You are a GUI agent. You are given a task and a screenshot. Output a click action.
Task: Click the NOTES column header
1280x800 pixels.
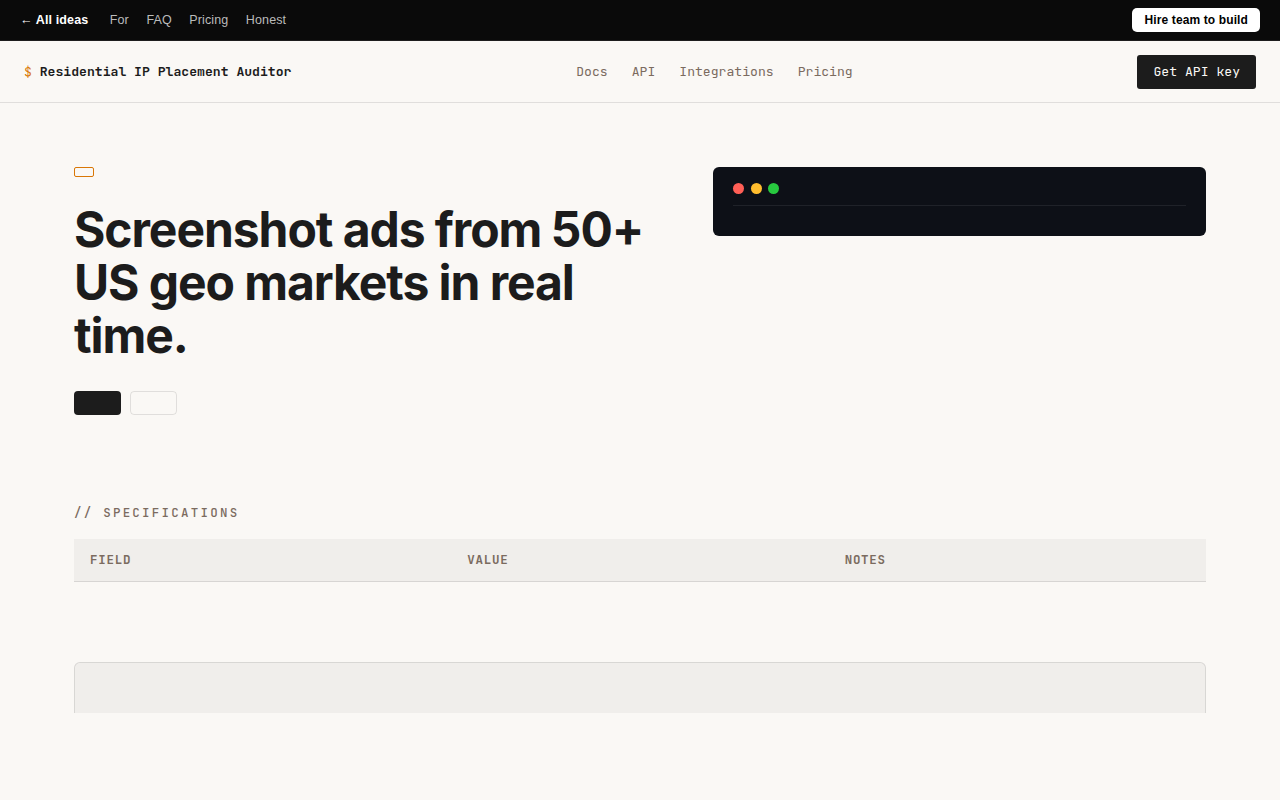(x=865, y=560)
